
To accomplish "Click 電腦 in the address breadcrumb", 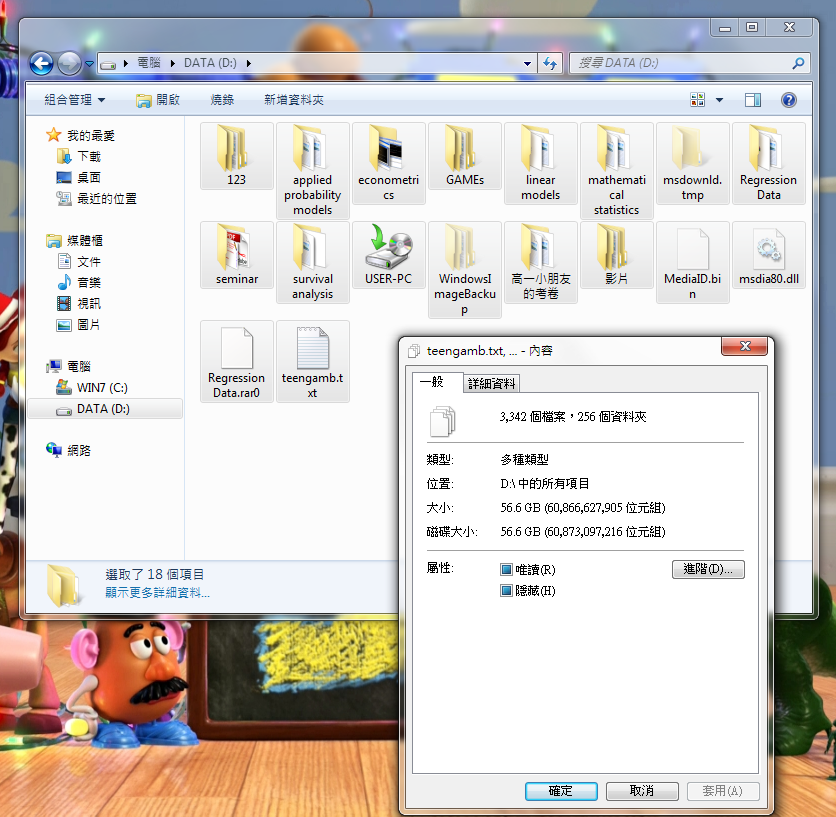I will point(149,63).
